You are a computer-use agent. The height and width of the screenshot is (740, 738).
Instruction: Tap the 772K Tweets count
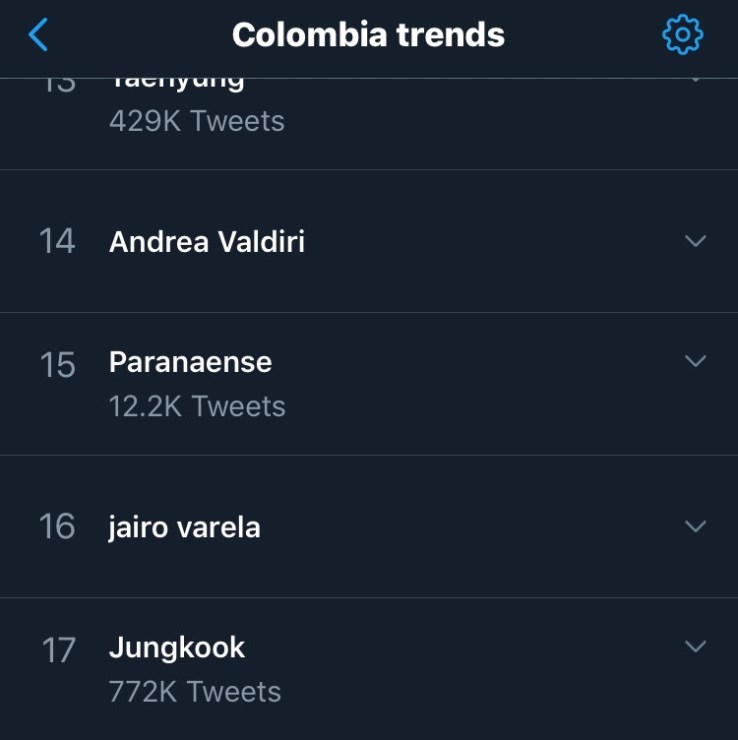point(195,691)
